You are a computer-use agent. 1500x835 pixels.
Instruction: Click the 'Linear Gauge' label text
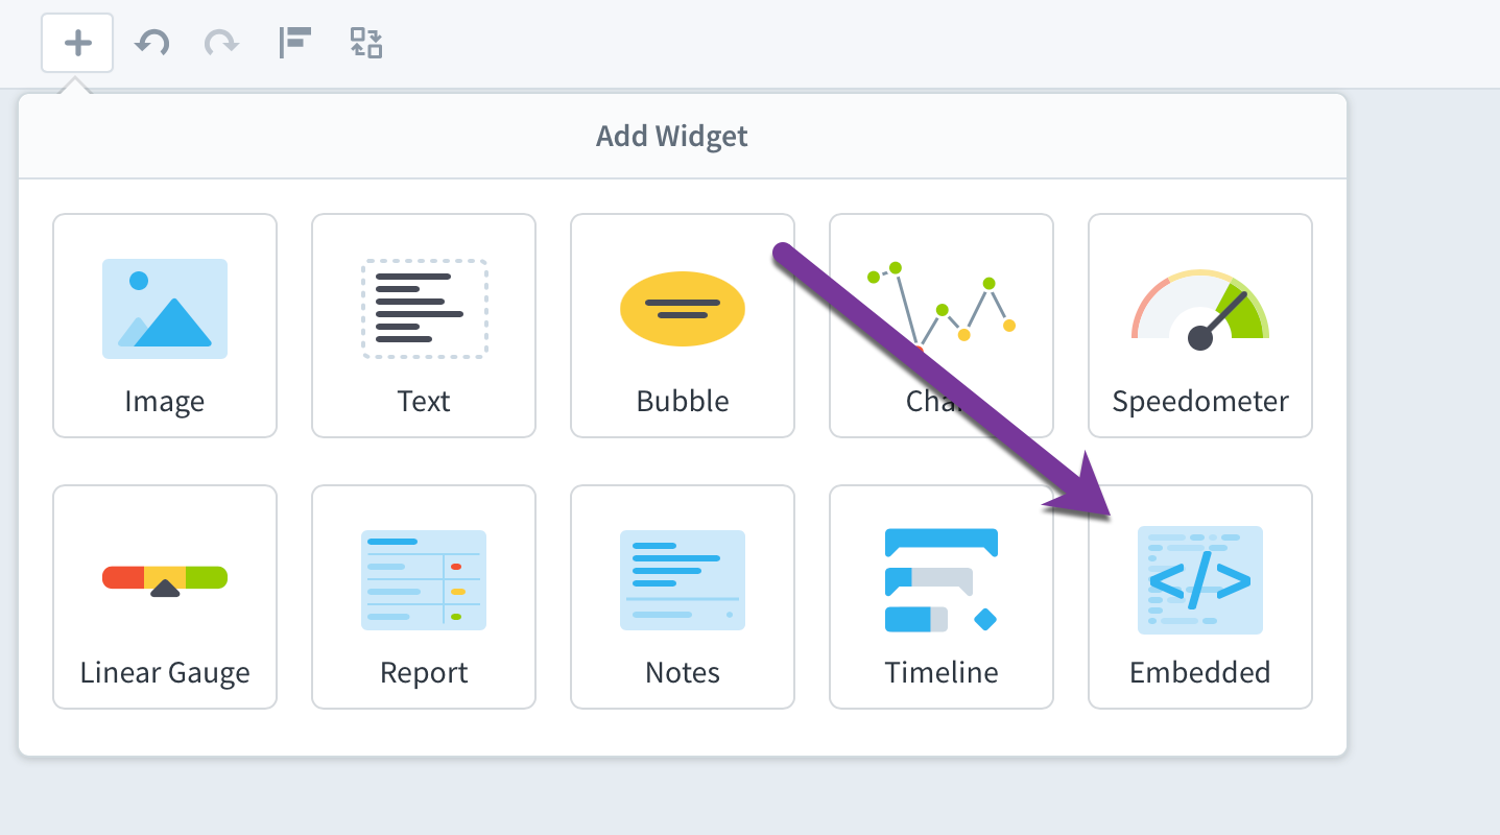[165, 672]
